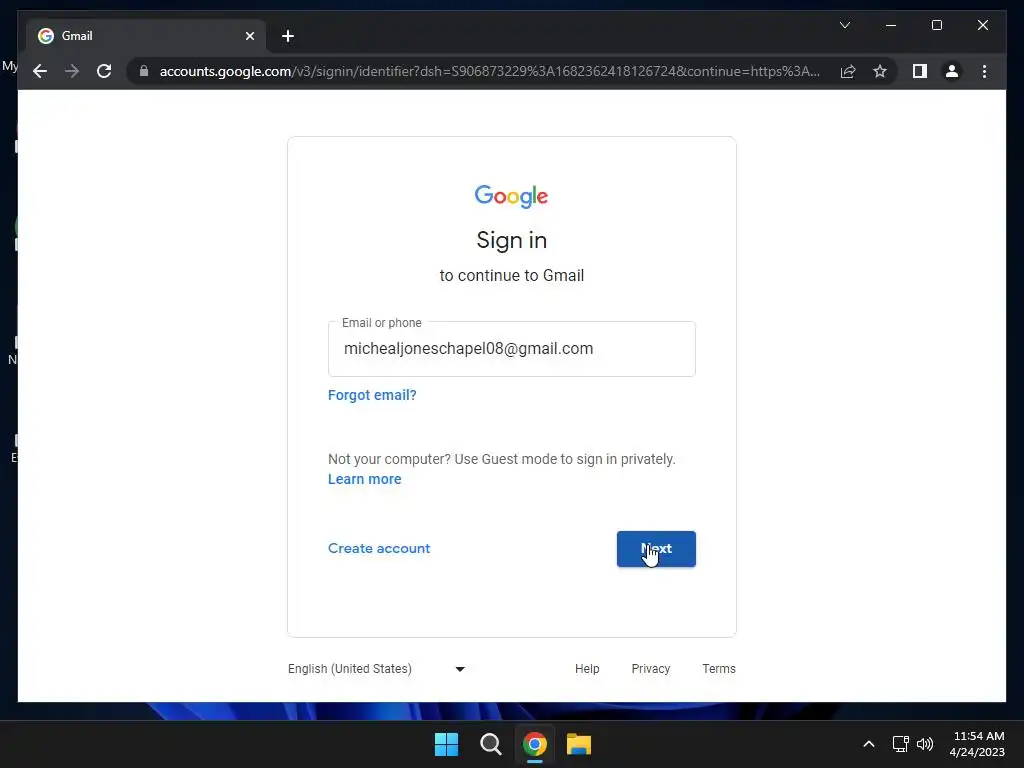Click the Google logo
Screen dimensions: 1024x768
coord(511,196)
